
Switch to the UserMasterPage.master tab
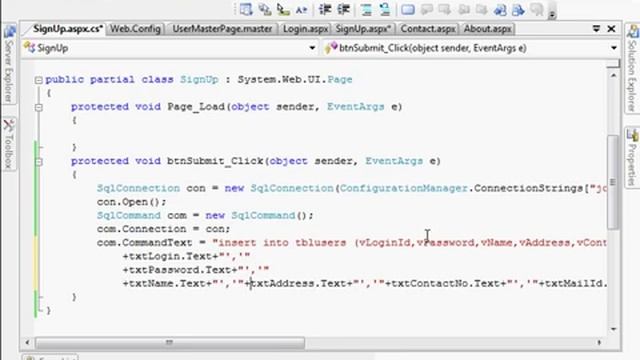click(222, 29)
